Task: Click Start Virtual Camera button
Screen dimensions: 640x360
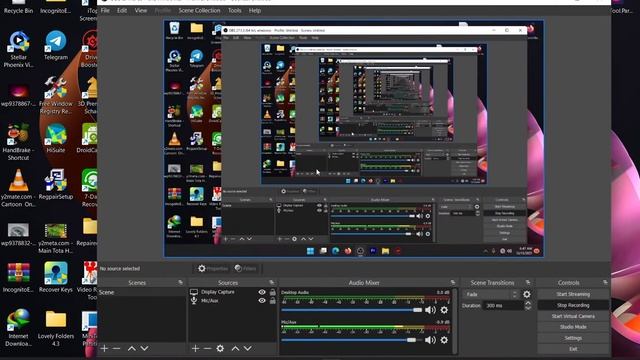Action: [x=573, y=316]
